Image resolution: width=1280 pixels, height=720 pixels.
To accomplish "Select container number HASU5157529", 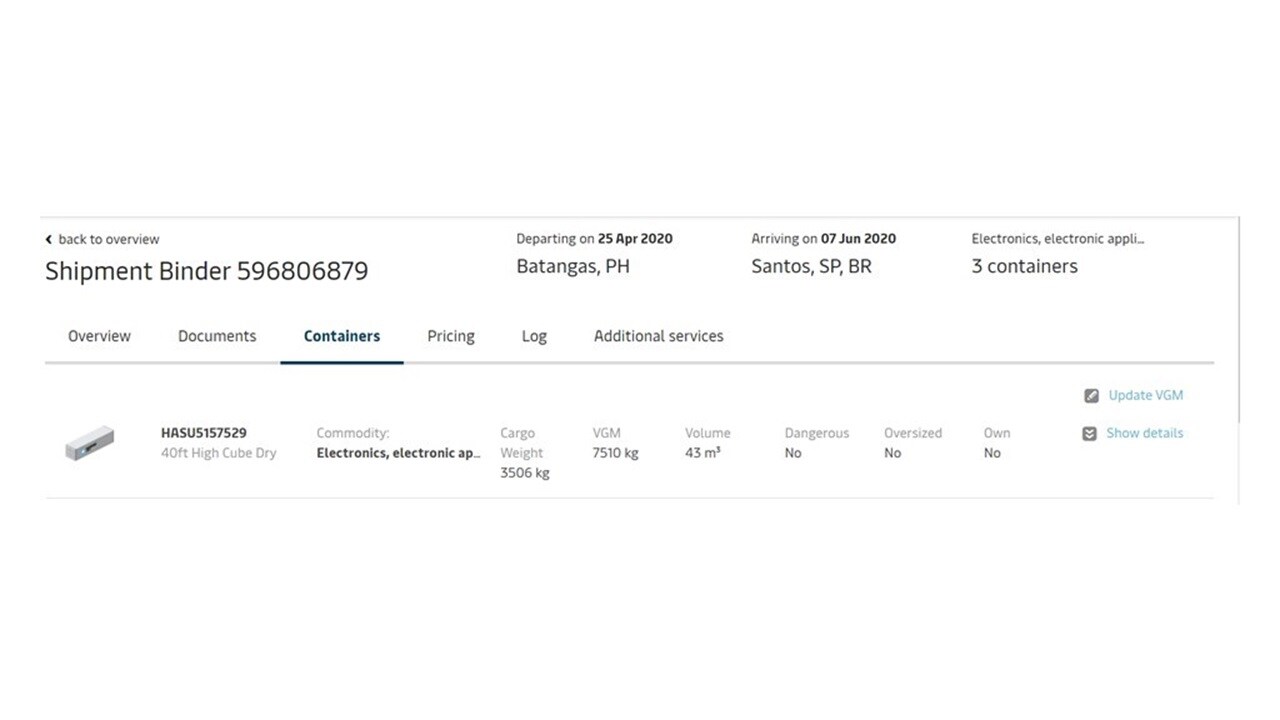I will [205, 432].
